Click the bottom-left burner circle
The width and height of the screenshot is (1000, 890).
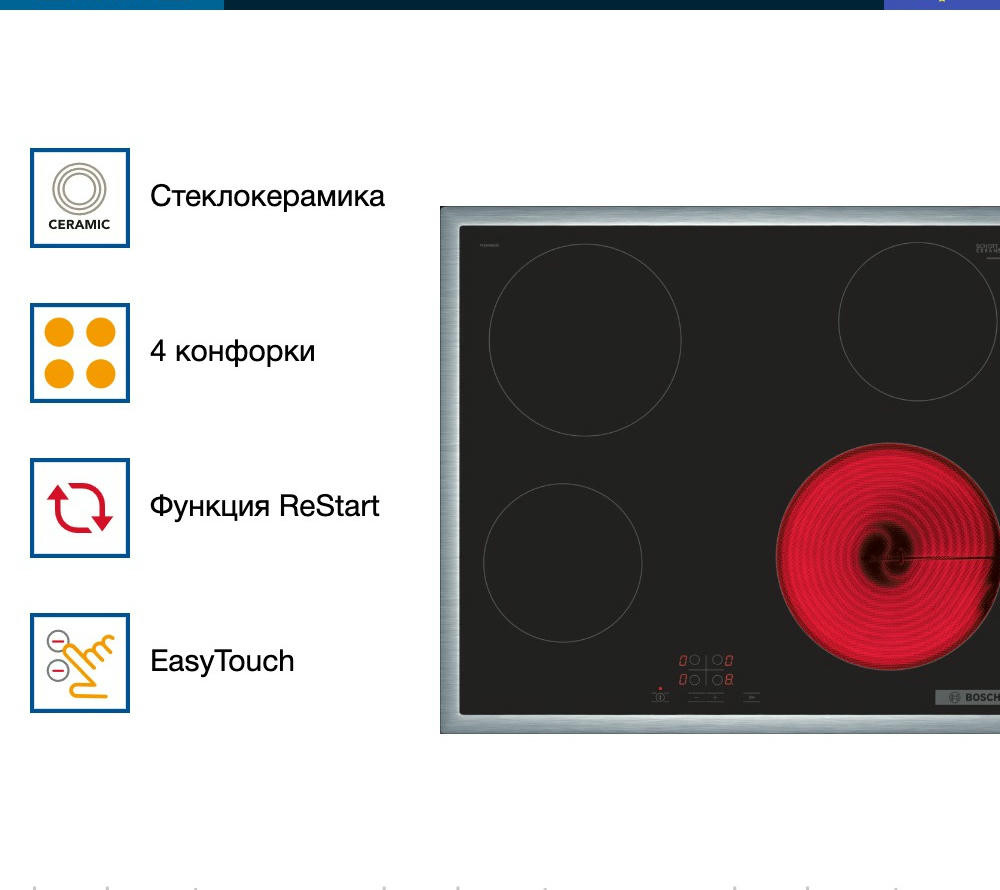[563, 563]
